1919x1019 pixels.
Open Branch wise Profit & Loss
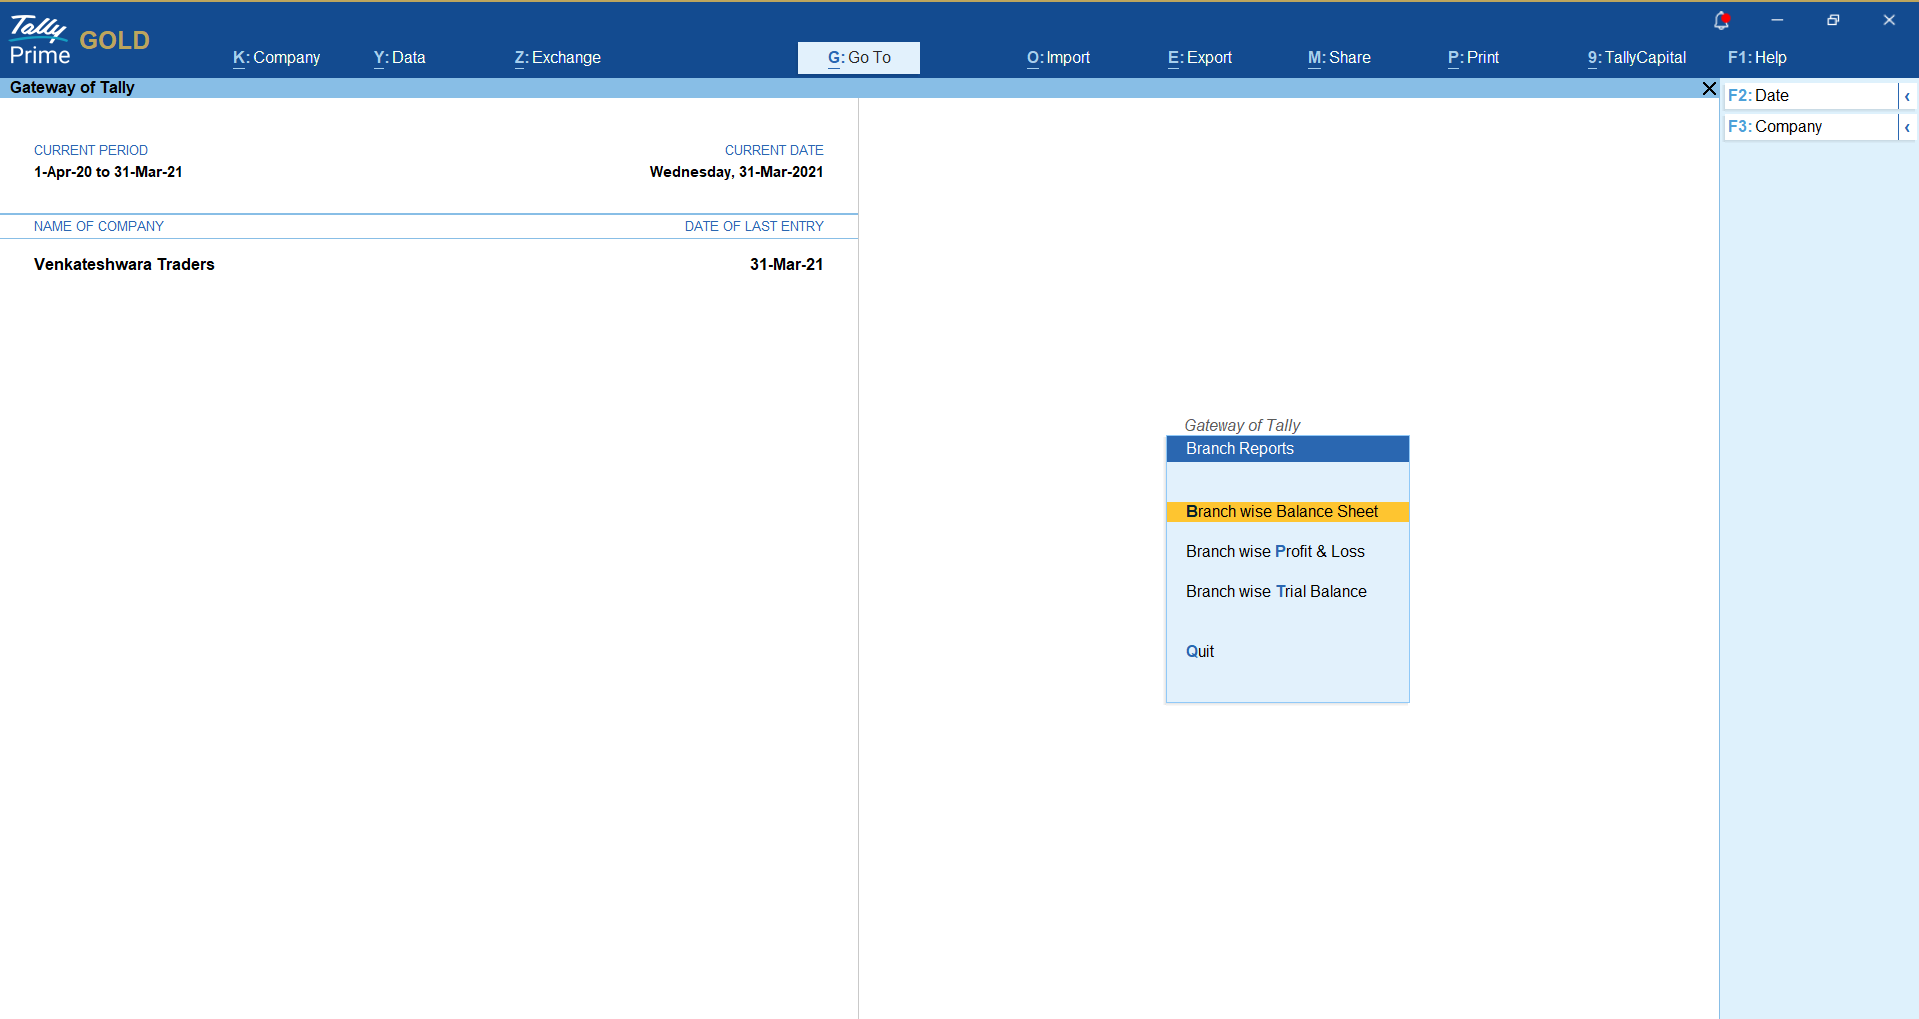[x=1275, y=552]
